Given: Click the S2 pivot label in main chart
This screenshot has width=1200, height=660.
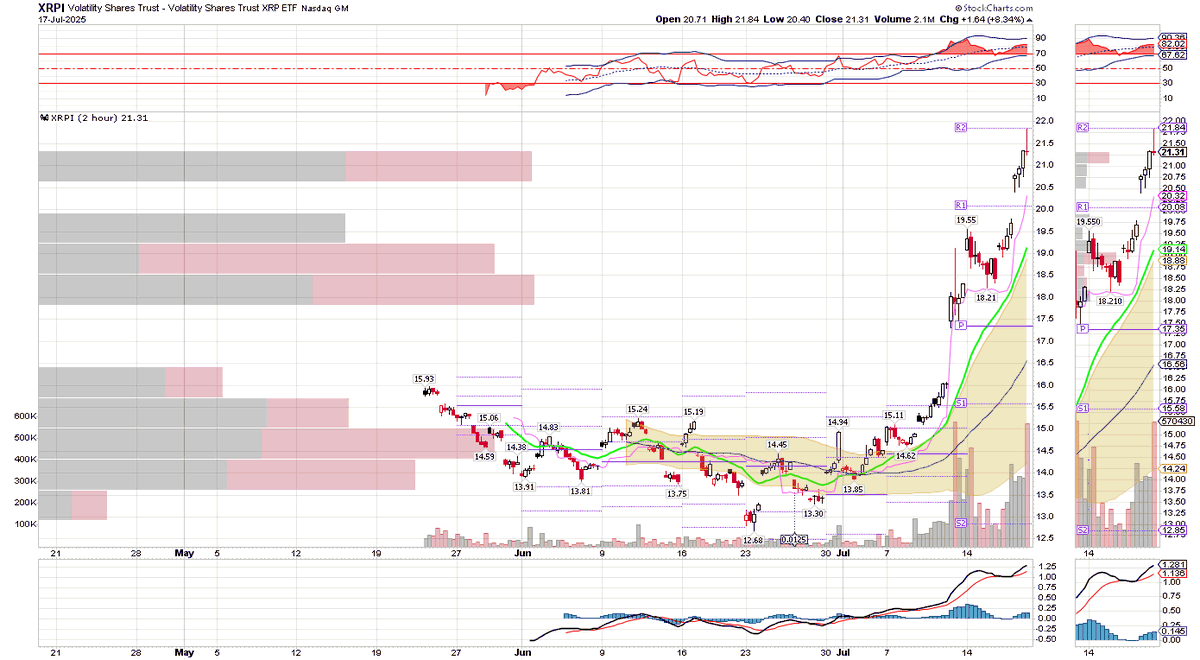Looking at the screenshot, I should [x=959, y=523].
